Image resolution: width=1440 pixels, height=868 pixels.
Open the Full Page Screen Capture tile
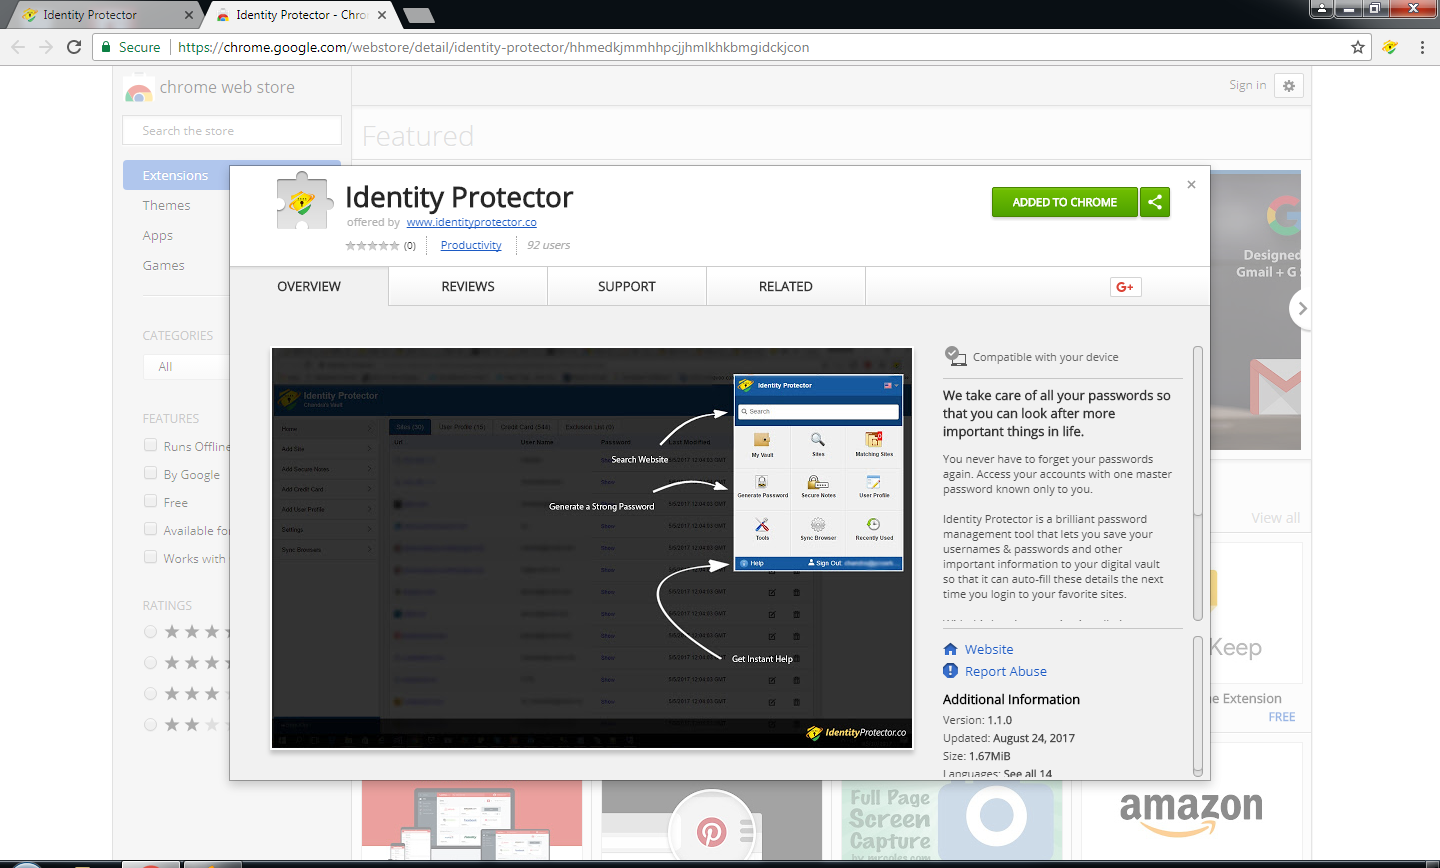coord(952,818)
